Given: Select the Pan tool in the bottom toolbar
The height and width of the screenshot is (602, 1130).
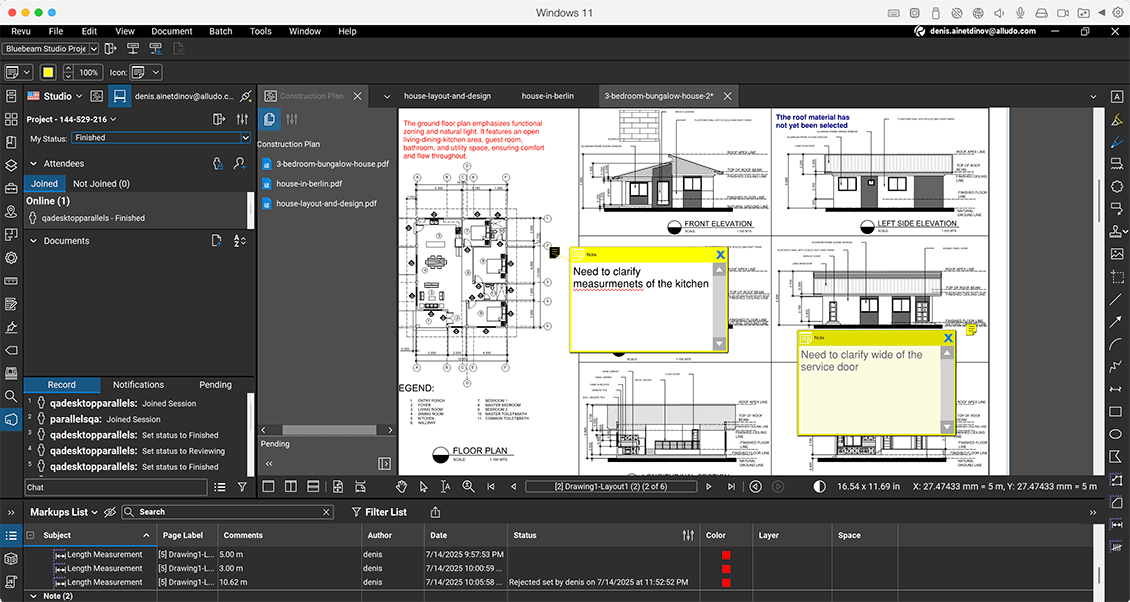Looking at the screenshot, I should (402, 487).
